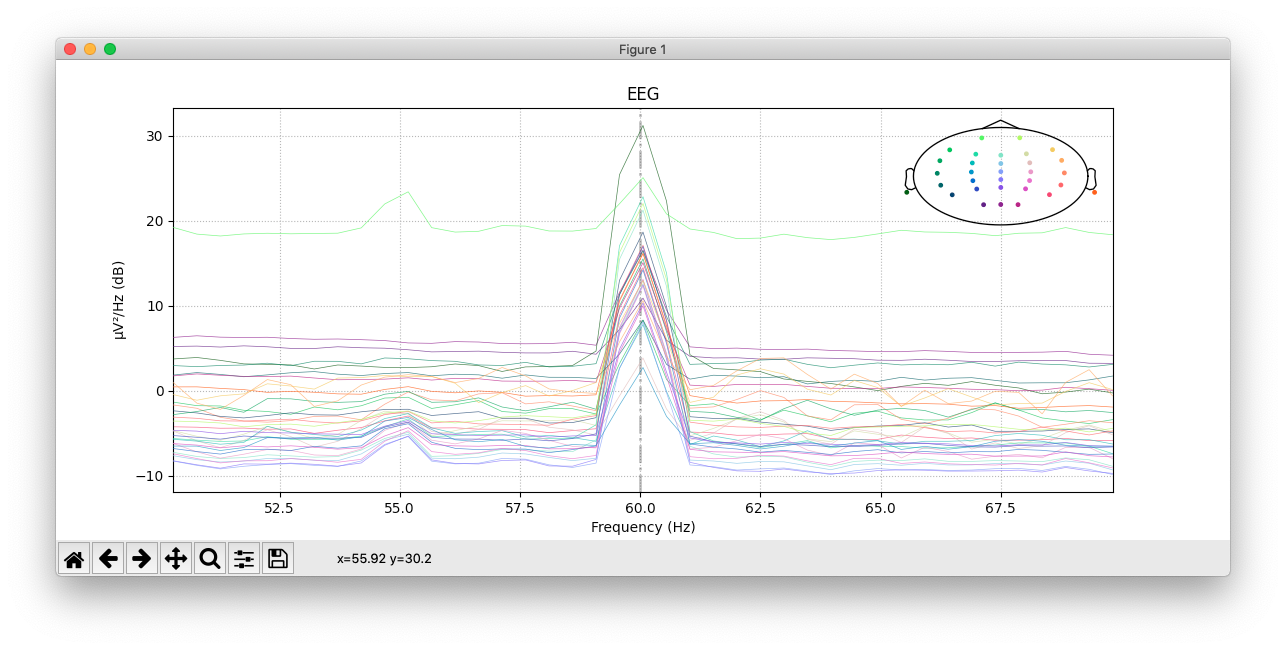Click the 0 y-axis tick label
The image size is (1286, 650).
(161, 391)
